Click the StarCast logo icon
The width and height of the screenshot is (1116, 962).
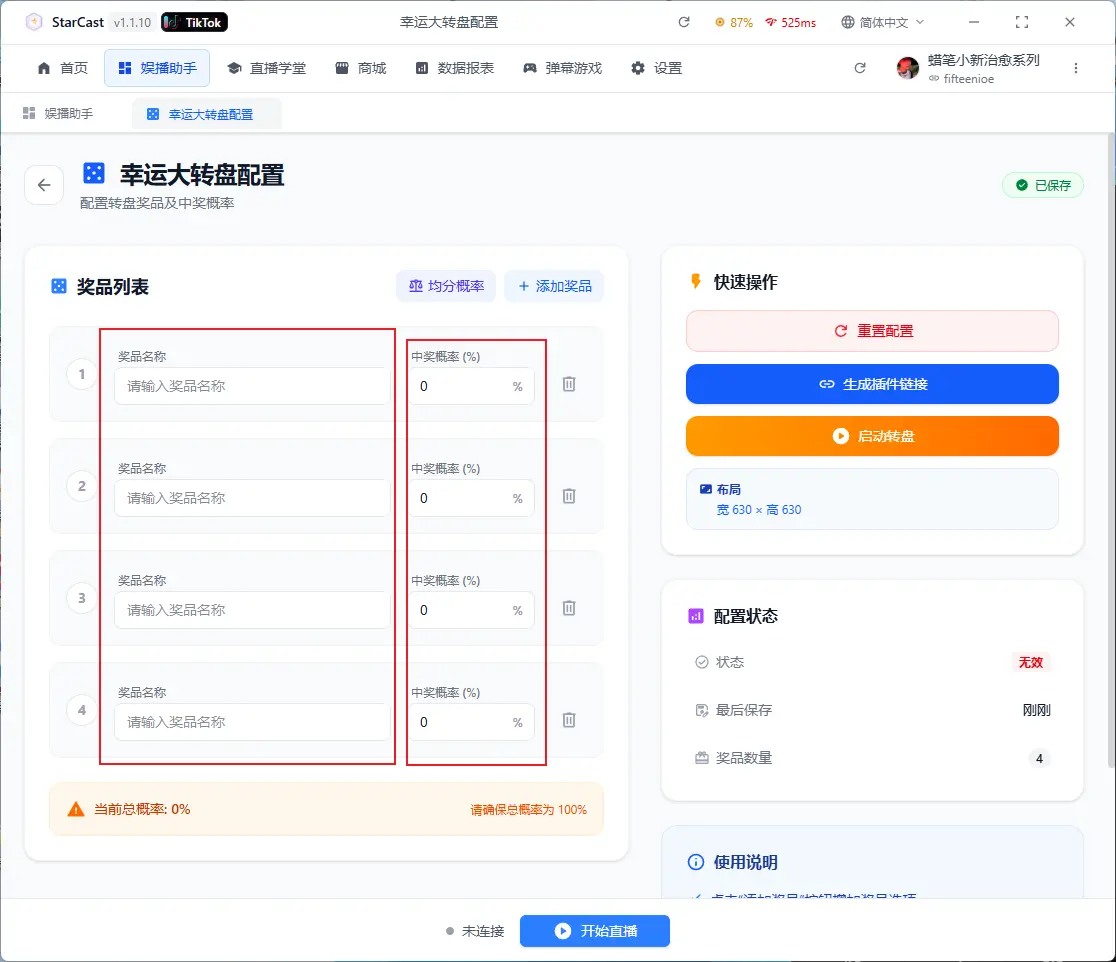pos(34,22)
